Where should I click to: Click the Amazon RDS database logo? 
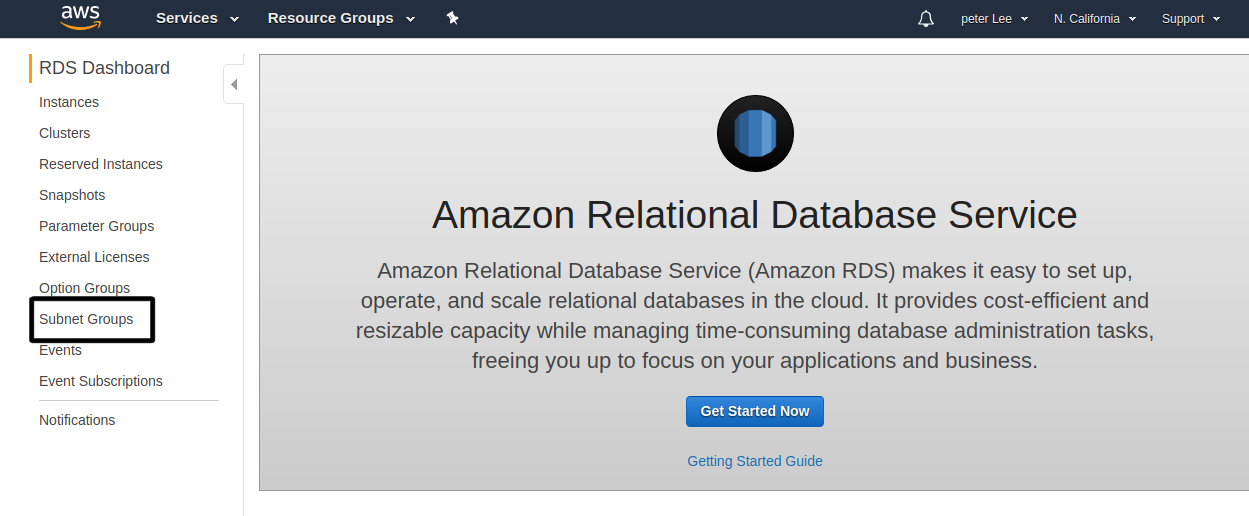pos(755,134)
